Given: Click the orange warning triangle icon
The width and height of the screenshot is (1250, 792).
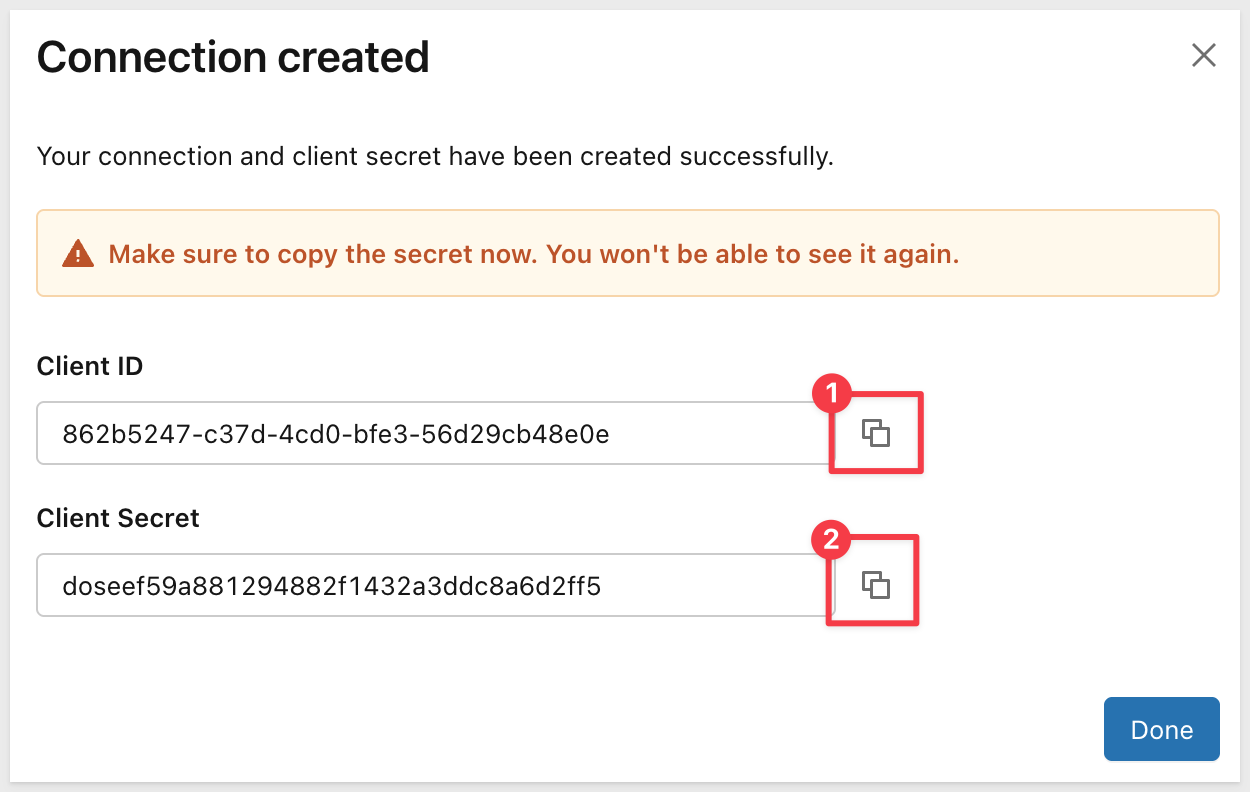Looking at the screenshot, I should [77, 254].
